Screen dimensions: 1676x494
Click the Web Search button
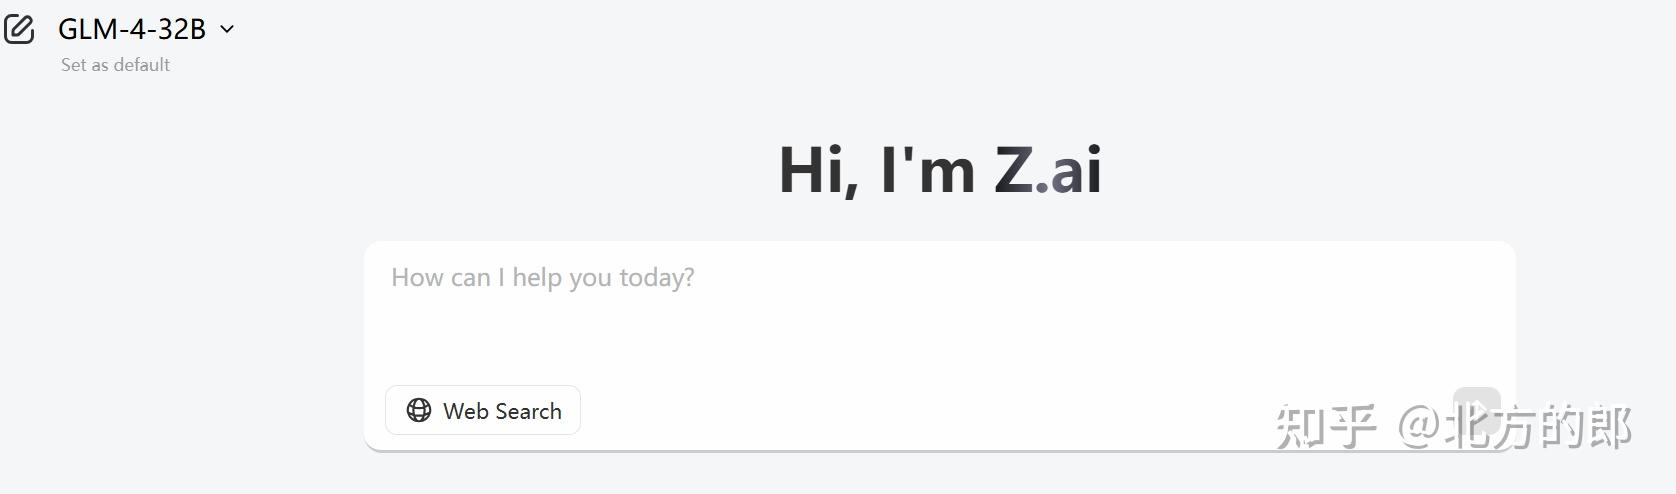pos(483,410)
